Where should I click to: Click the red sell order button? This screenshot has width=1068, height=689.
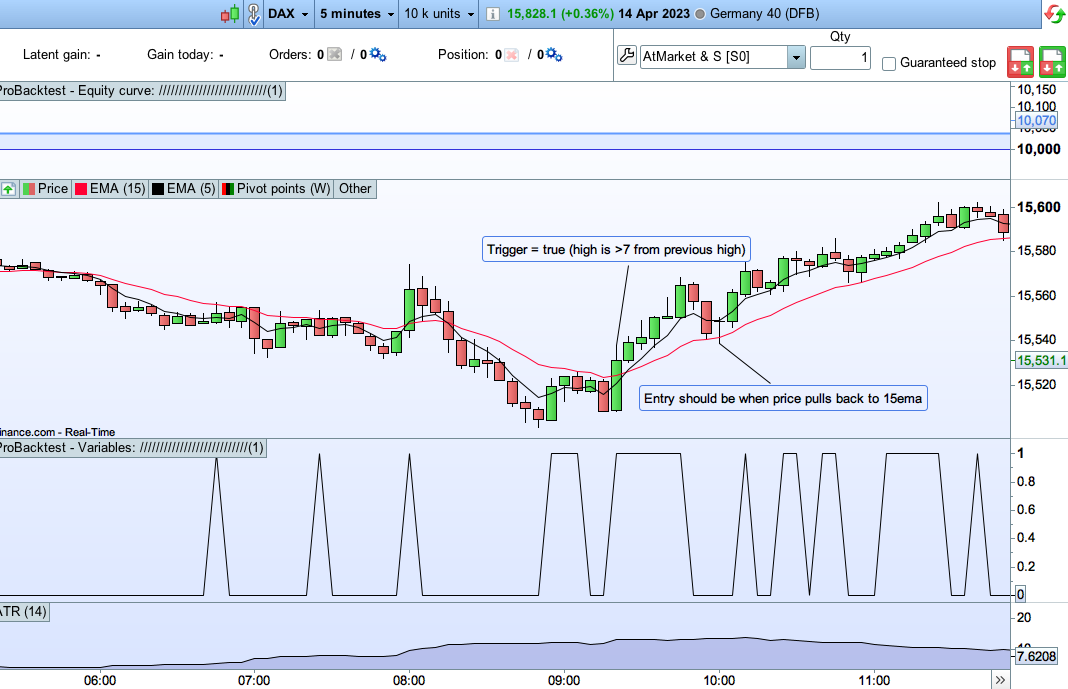point(1020,61)
